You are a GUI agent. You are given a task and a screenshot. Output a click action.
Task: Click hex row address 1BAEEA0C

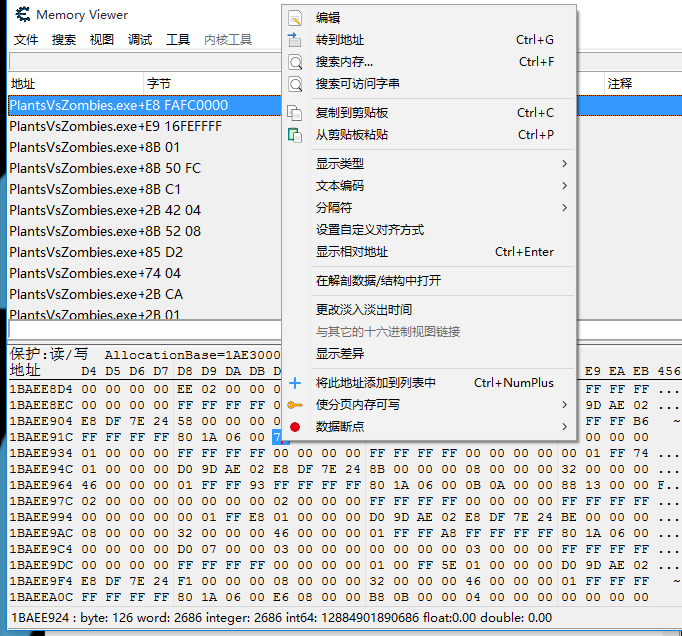tap(41, 597)
